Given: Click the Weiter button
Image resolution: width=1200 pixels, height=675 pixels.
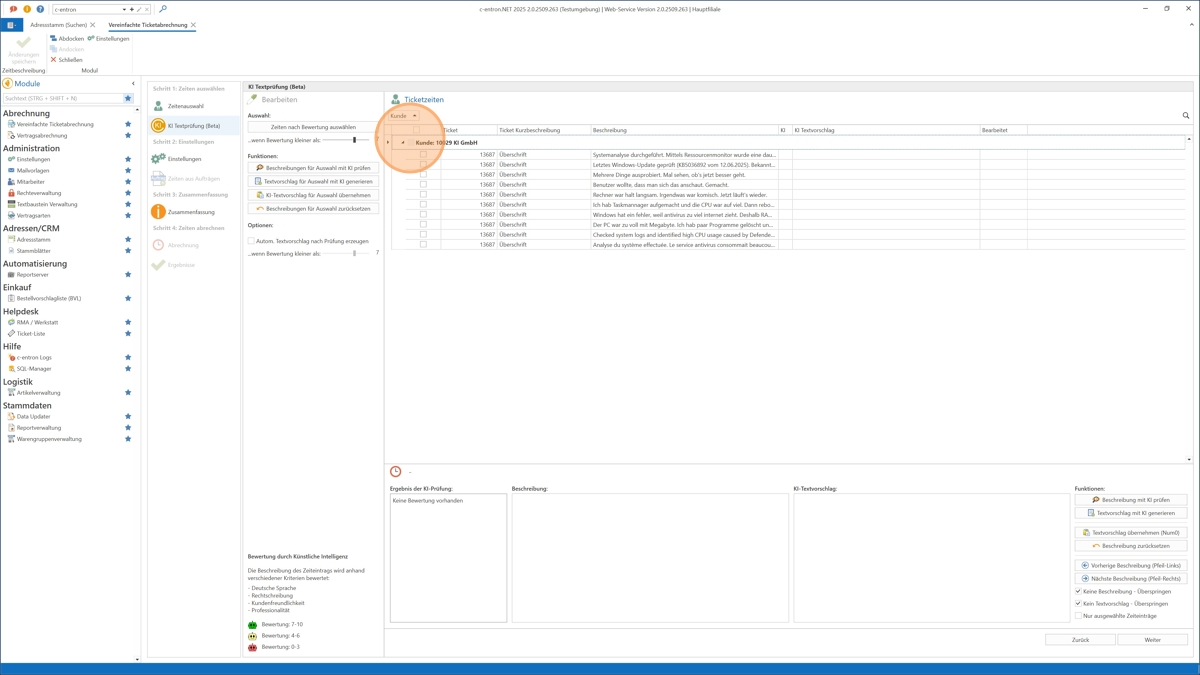Looking at the screenshot, I should pos(1152,640).
